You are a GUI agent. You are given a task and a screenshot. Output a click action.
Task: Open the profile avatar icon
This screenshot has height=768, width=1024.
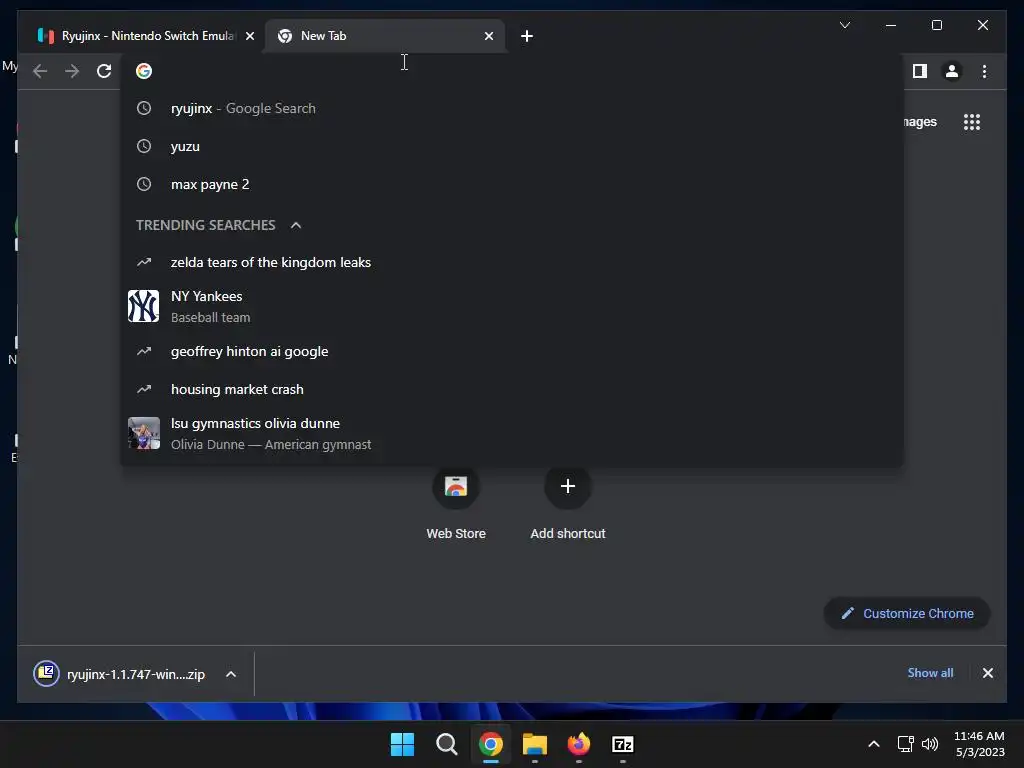[952, 71]
